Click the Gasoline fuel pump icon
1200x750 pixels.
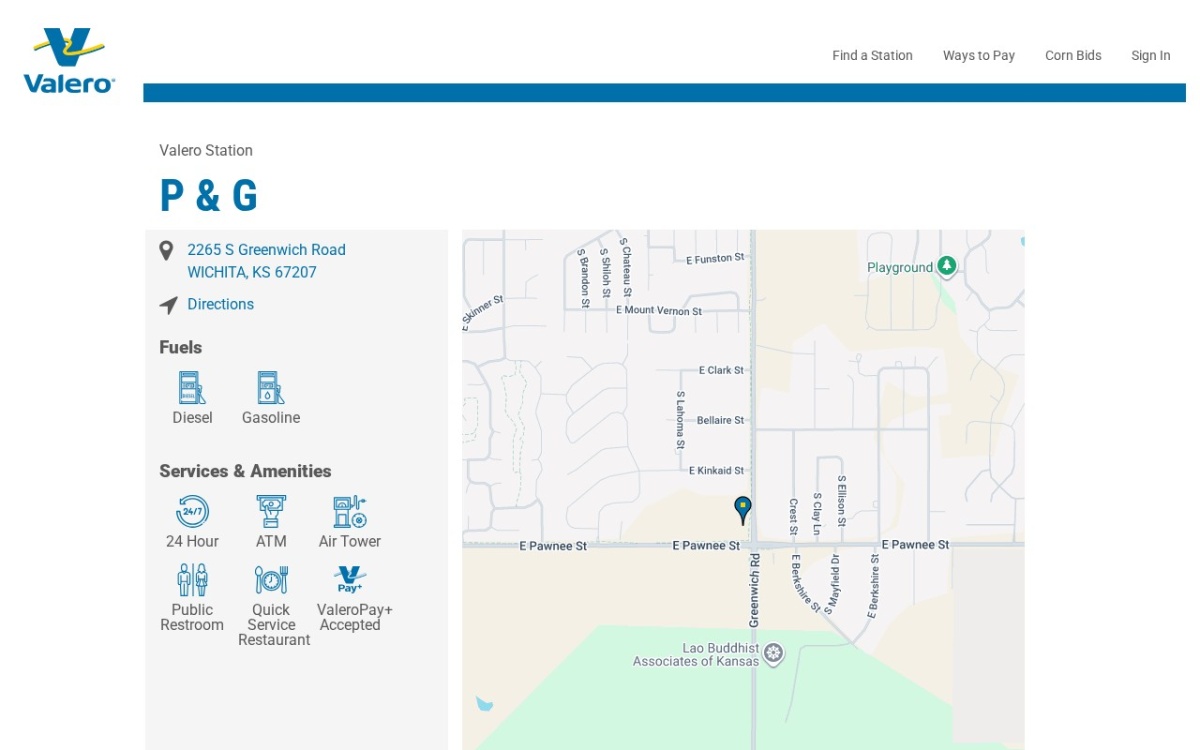click(x=270, y=388)
